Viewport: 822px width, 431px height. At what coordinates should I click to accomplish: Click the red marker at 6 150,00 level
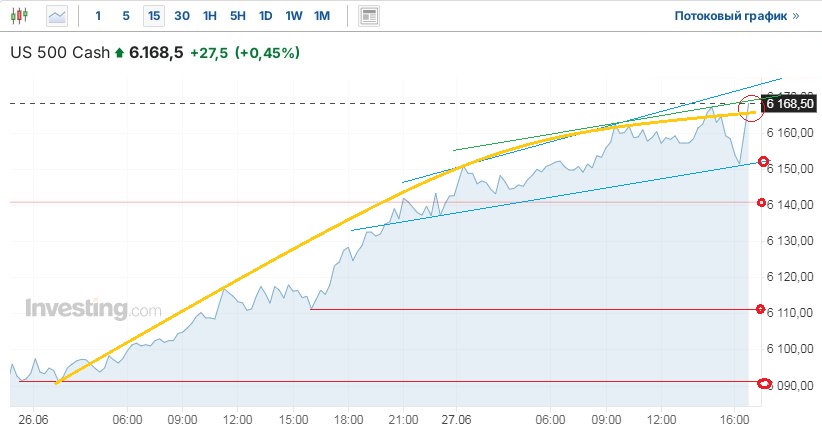[763, 162]
